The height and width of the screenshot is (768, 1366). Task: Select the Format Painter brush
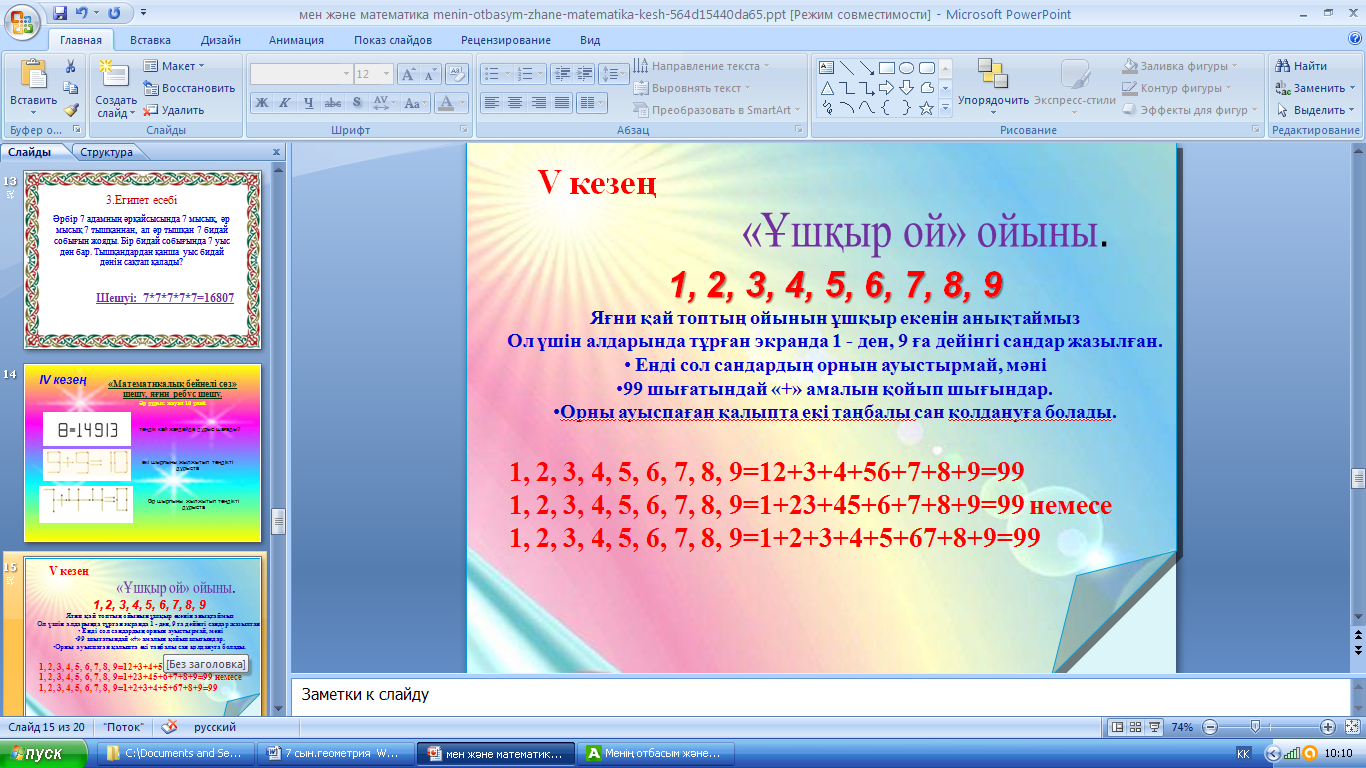pyautogui.click(x=71, y=111)
